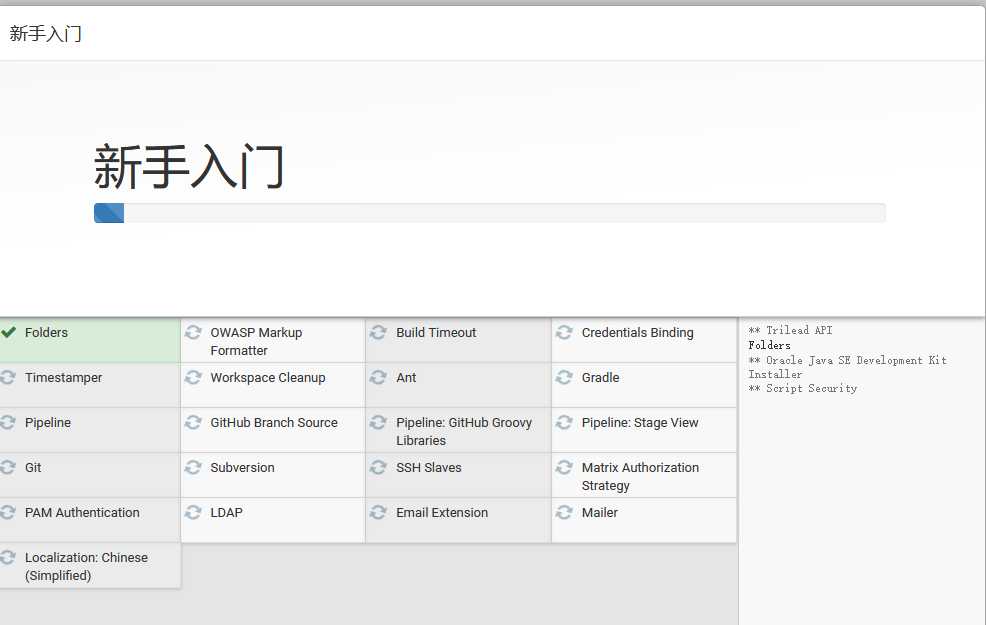The image size is (986, 625).
Task: Select the Folders plugin label
Action: click(46, 333)
